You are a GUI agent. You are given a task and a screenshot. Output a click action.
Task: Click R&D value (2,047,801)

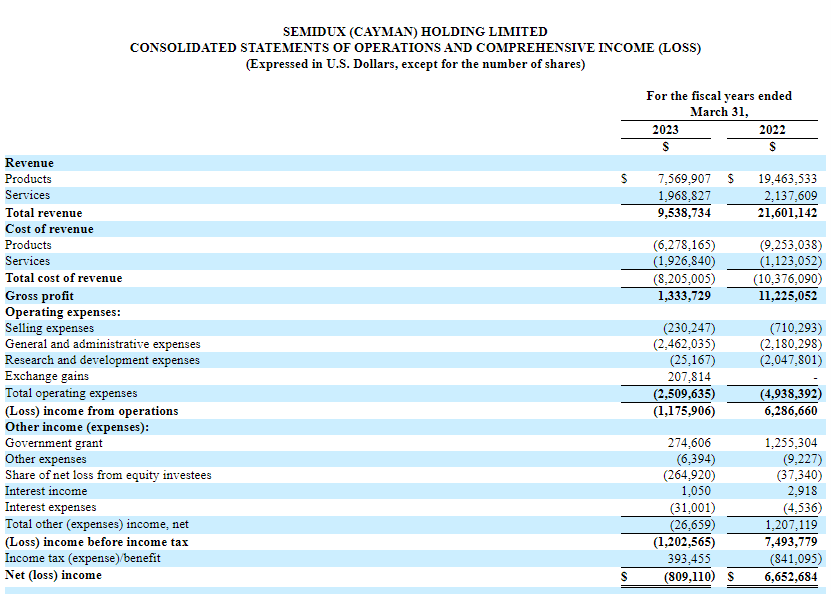coord(791,360)
